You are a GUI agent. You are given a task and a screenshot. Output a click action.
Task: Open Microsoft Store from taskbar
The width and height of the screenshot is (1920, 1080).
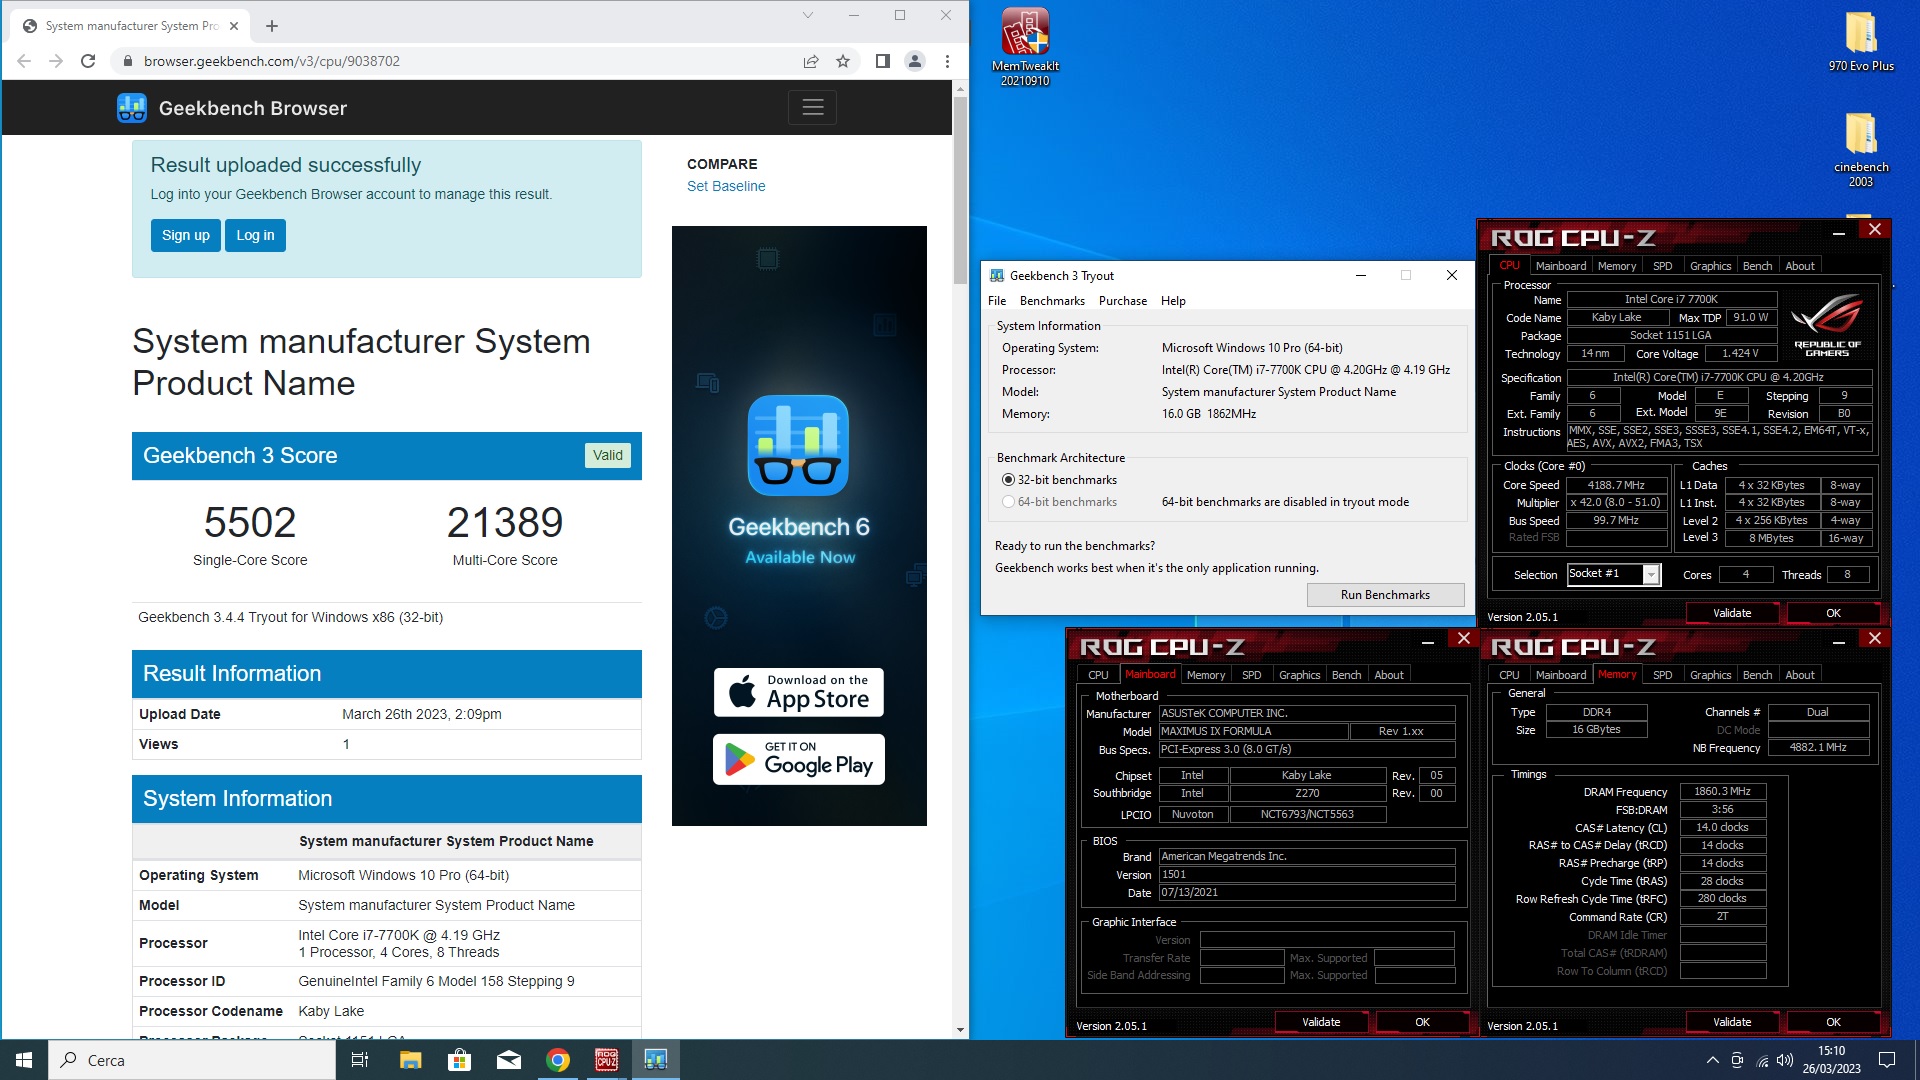pyautogui.click(x=459, y=1060)
